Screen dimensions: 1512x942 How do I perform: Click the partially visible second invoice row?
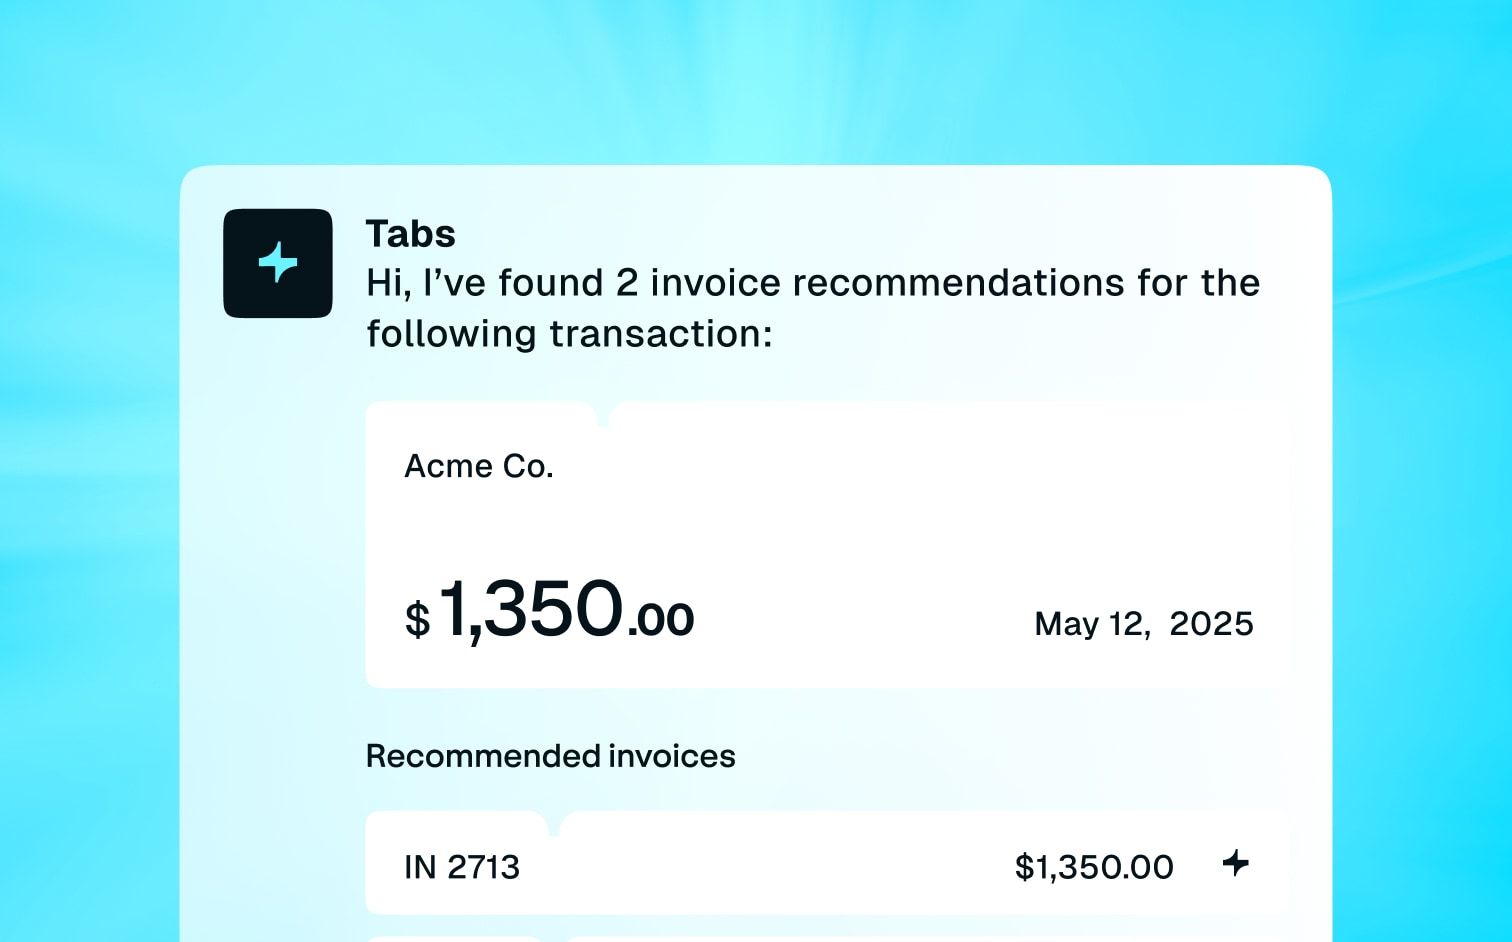(826, 938)
